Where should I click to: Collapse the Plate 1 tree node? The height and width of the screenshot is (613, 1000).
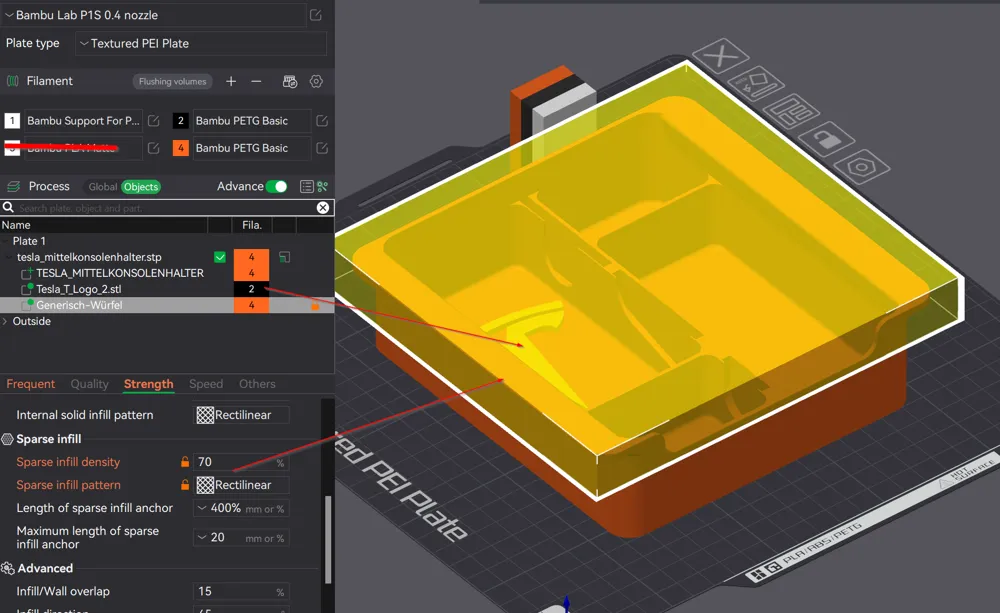6,241
